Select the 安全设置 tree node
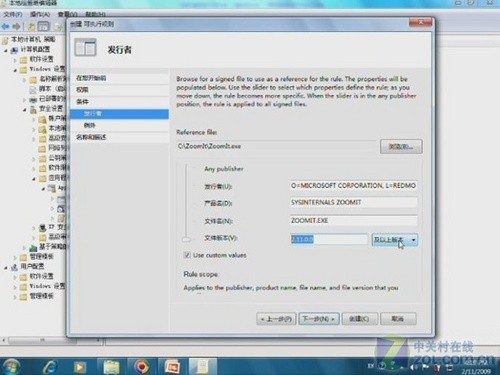Screen dimensions: 500x375 tap(51, 109)
